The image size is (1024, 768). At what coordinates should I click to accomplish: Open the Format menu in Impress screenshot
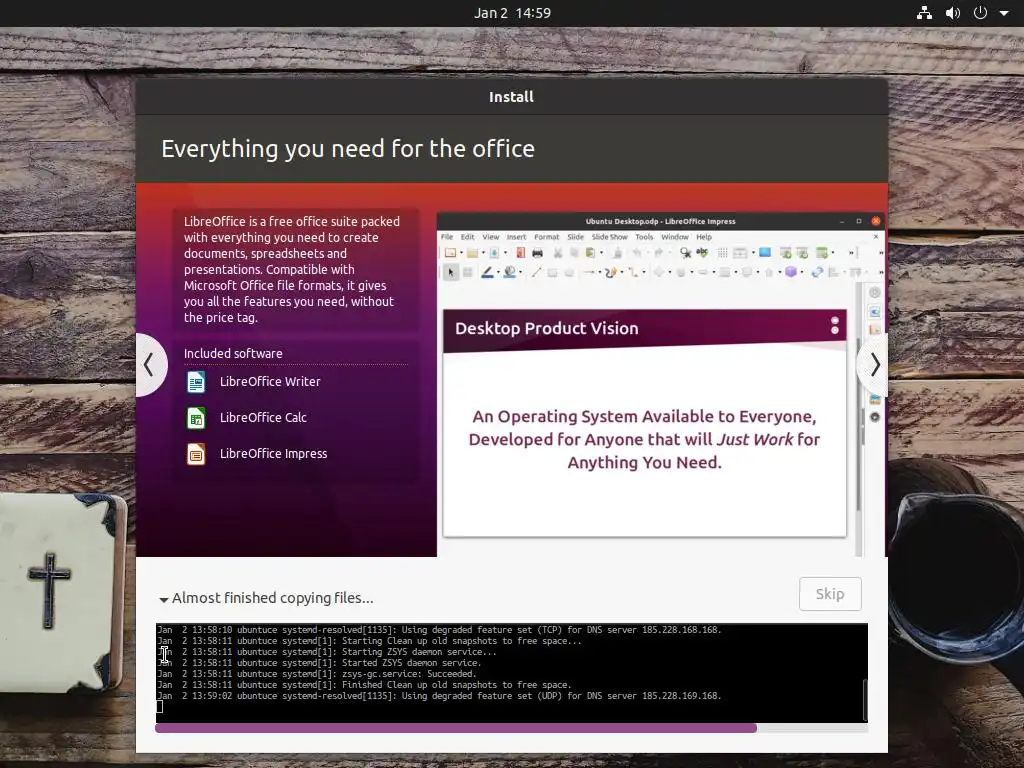(x=547, y=237)
